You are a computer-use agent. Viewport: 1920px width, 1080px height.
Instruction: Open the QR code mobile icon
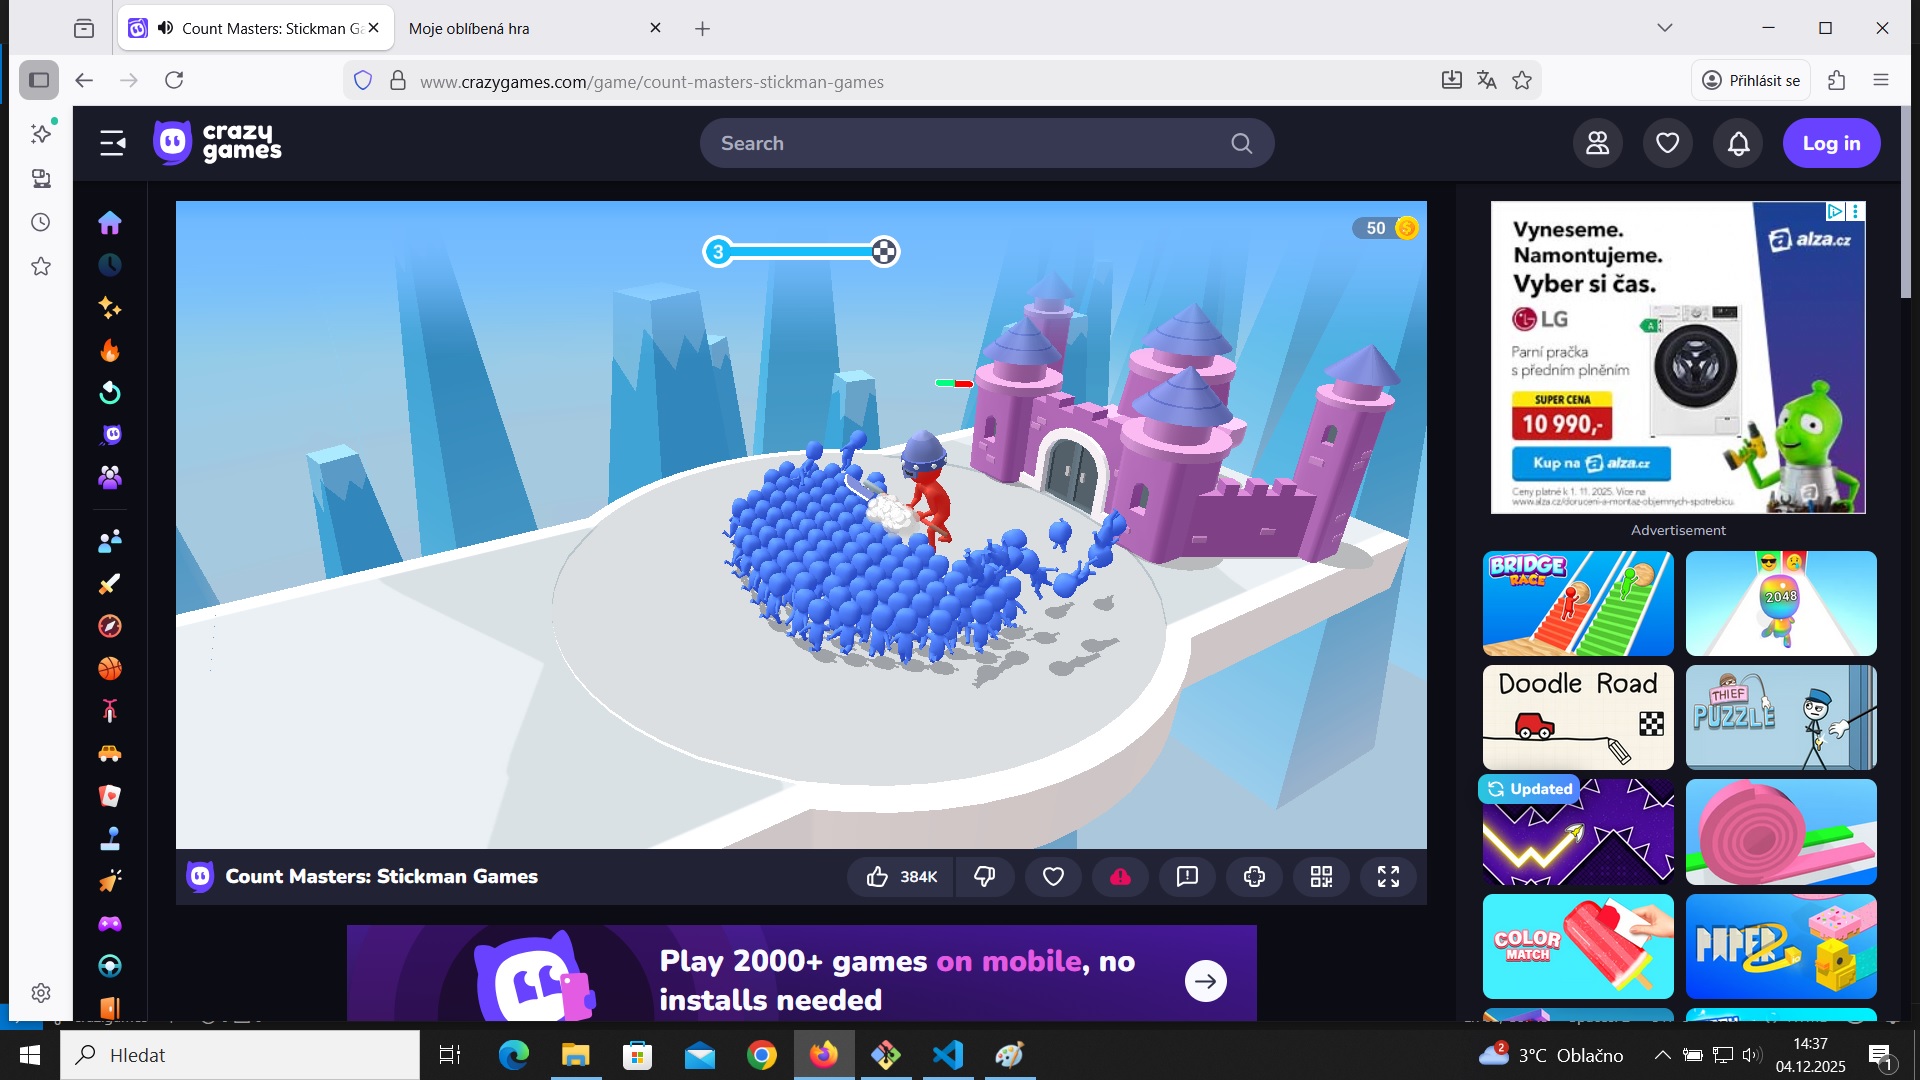1321,877
